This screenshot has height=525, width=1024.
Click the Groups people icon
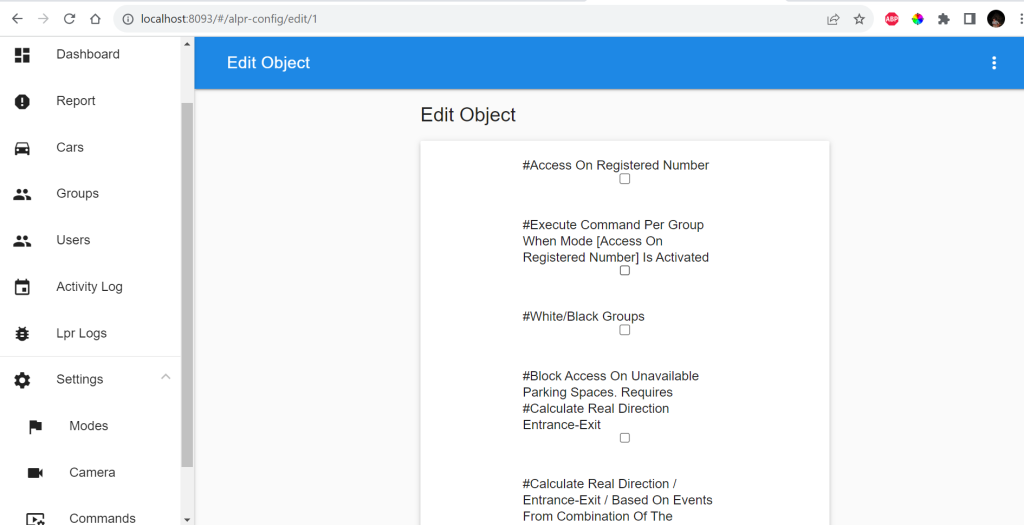pos(22,194)
